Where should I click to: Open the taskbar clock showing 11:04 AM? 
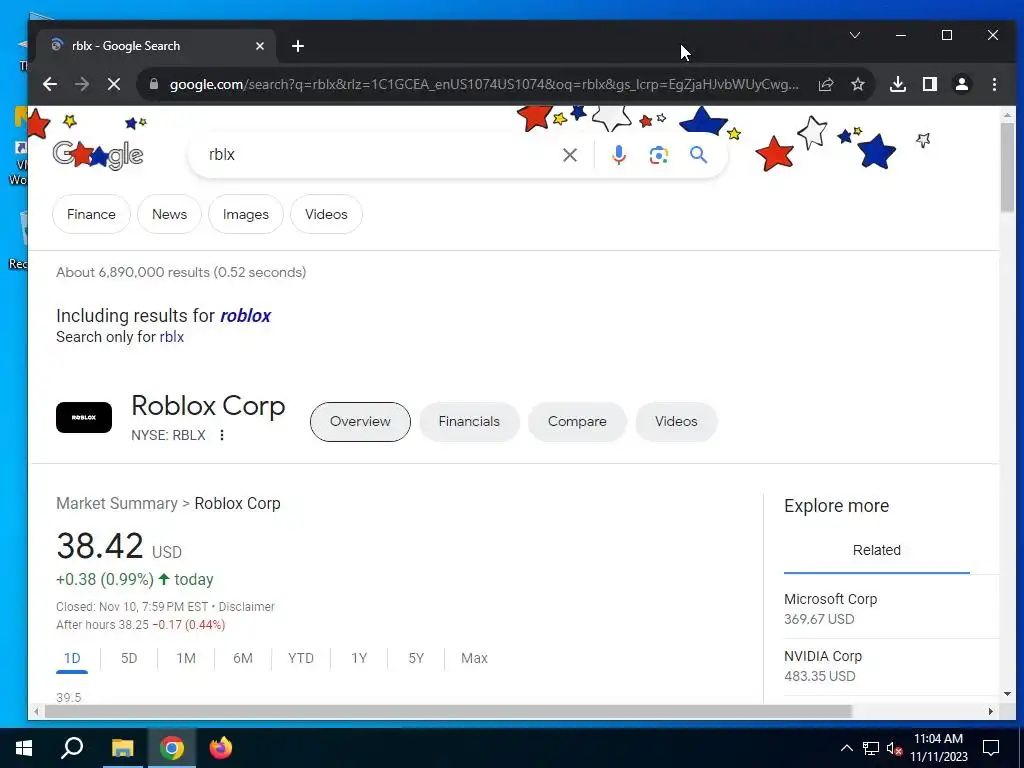(x=938, y=748)
